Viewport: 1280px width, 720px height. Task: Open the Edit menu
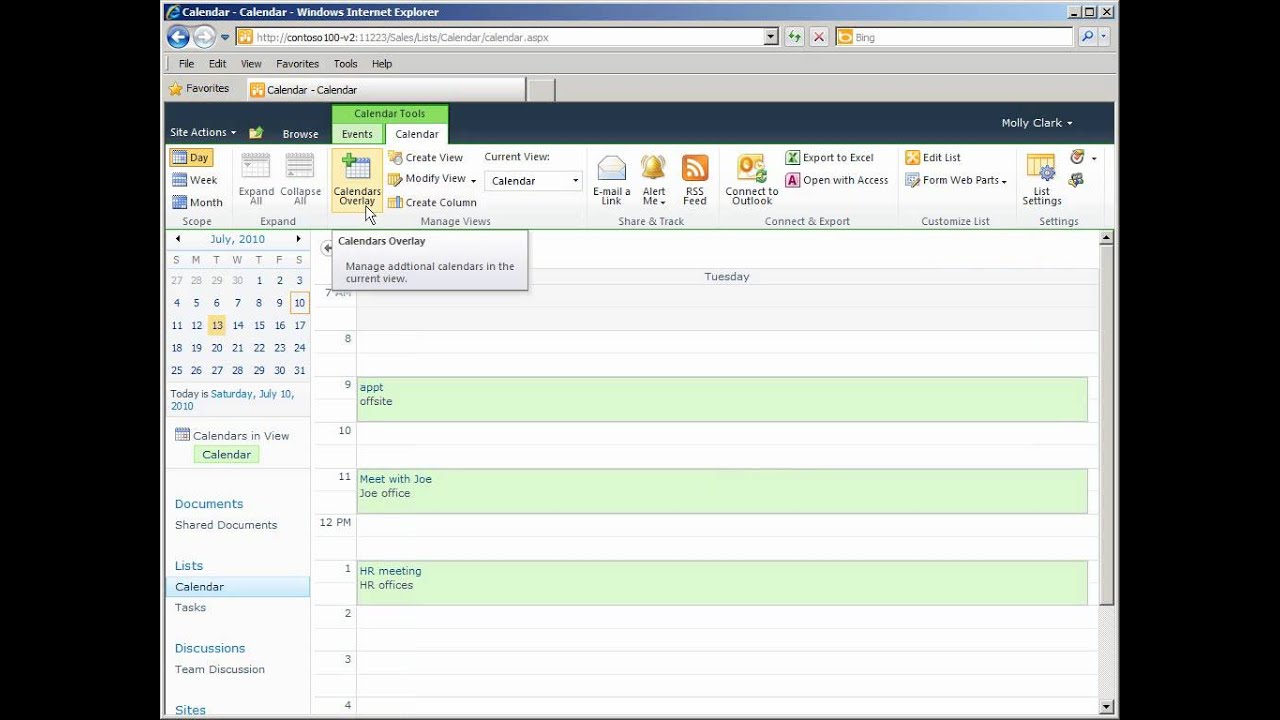(x=217, y=63)
